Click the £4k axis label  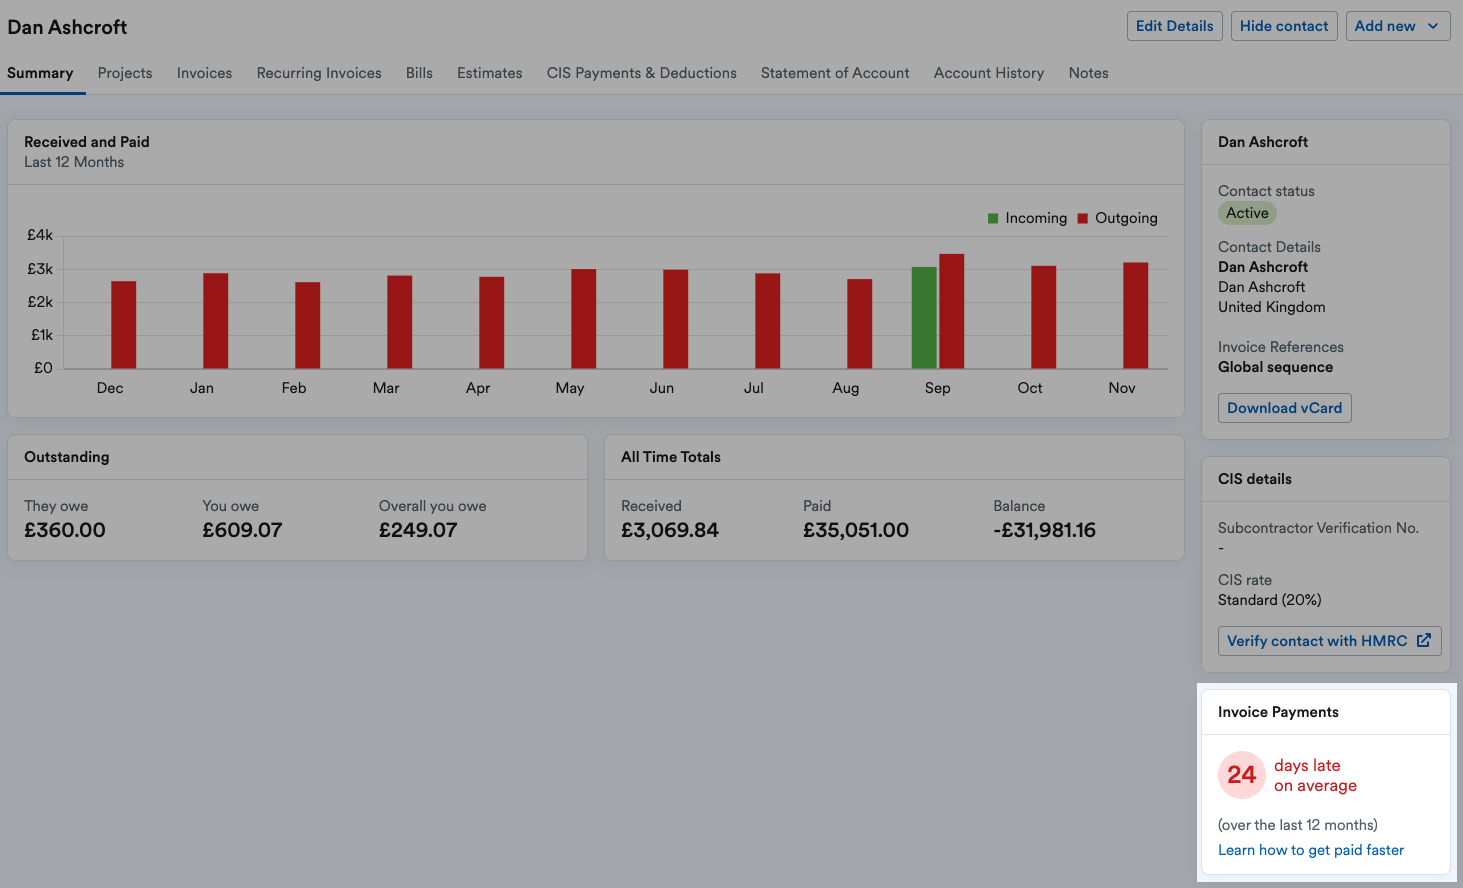(x=40, y=235)
